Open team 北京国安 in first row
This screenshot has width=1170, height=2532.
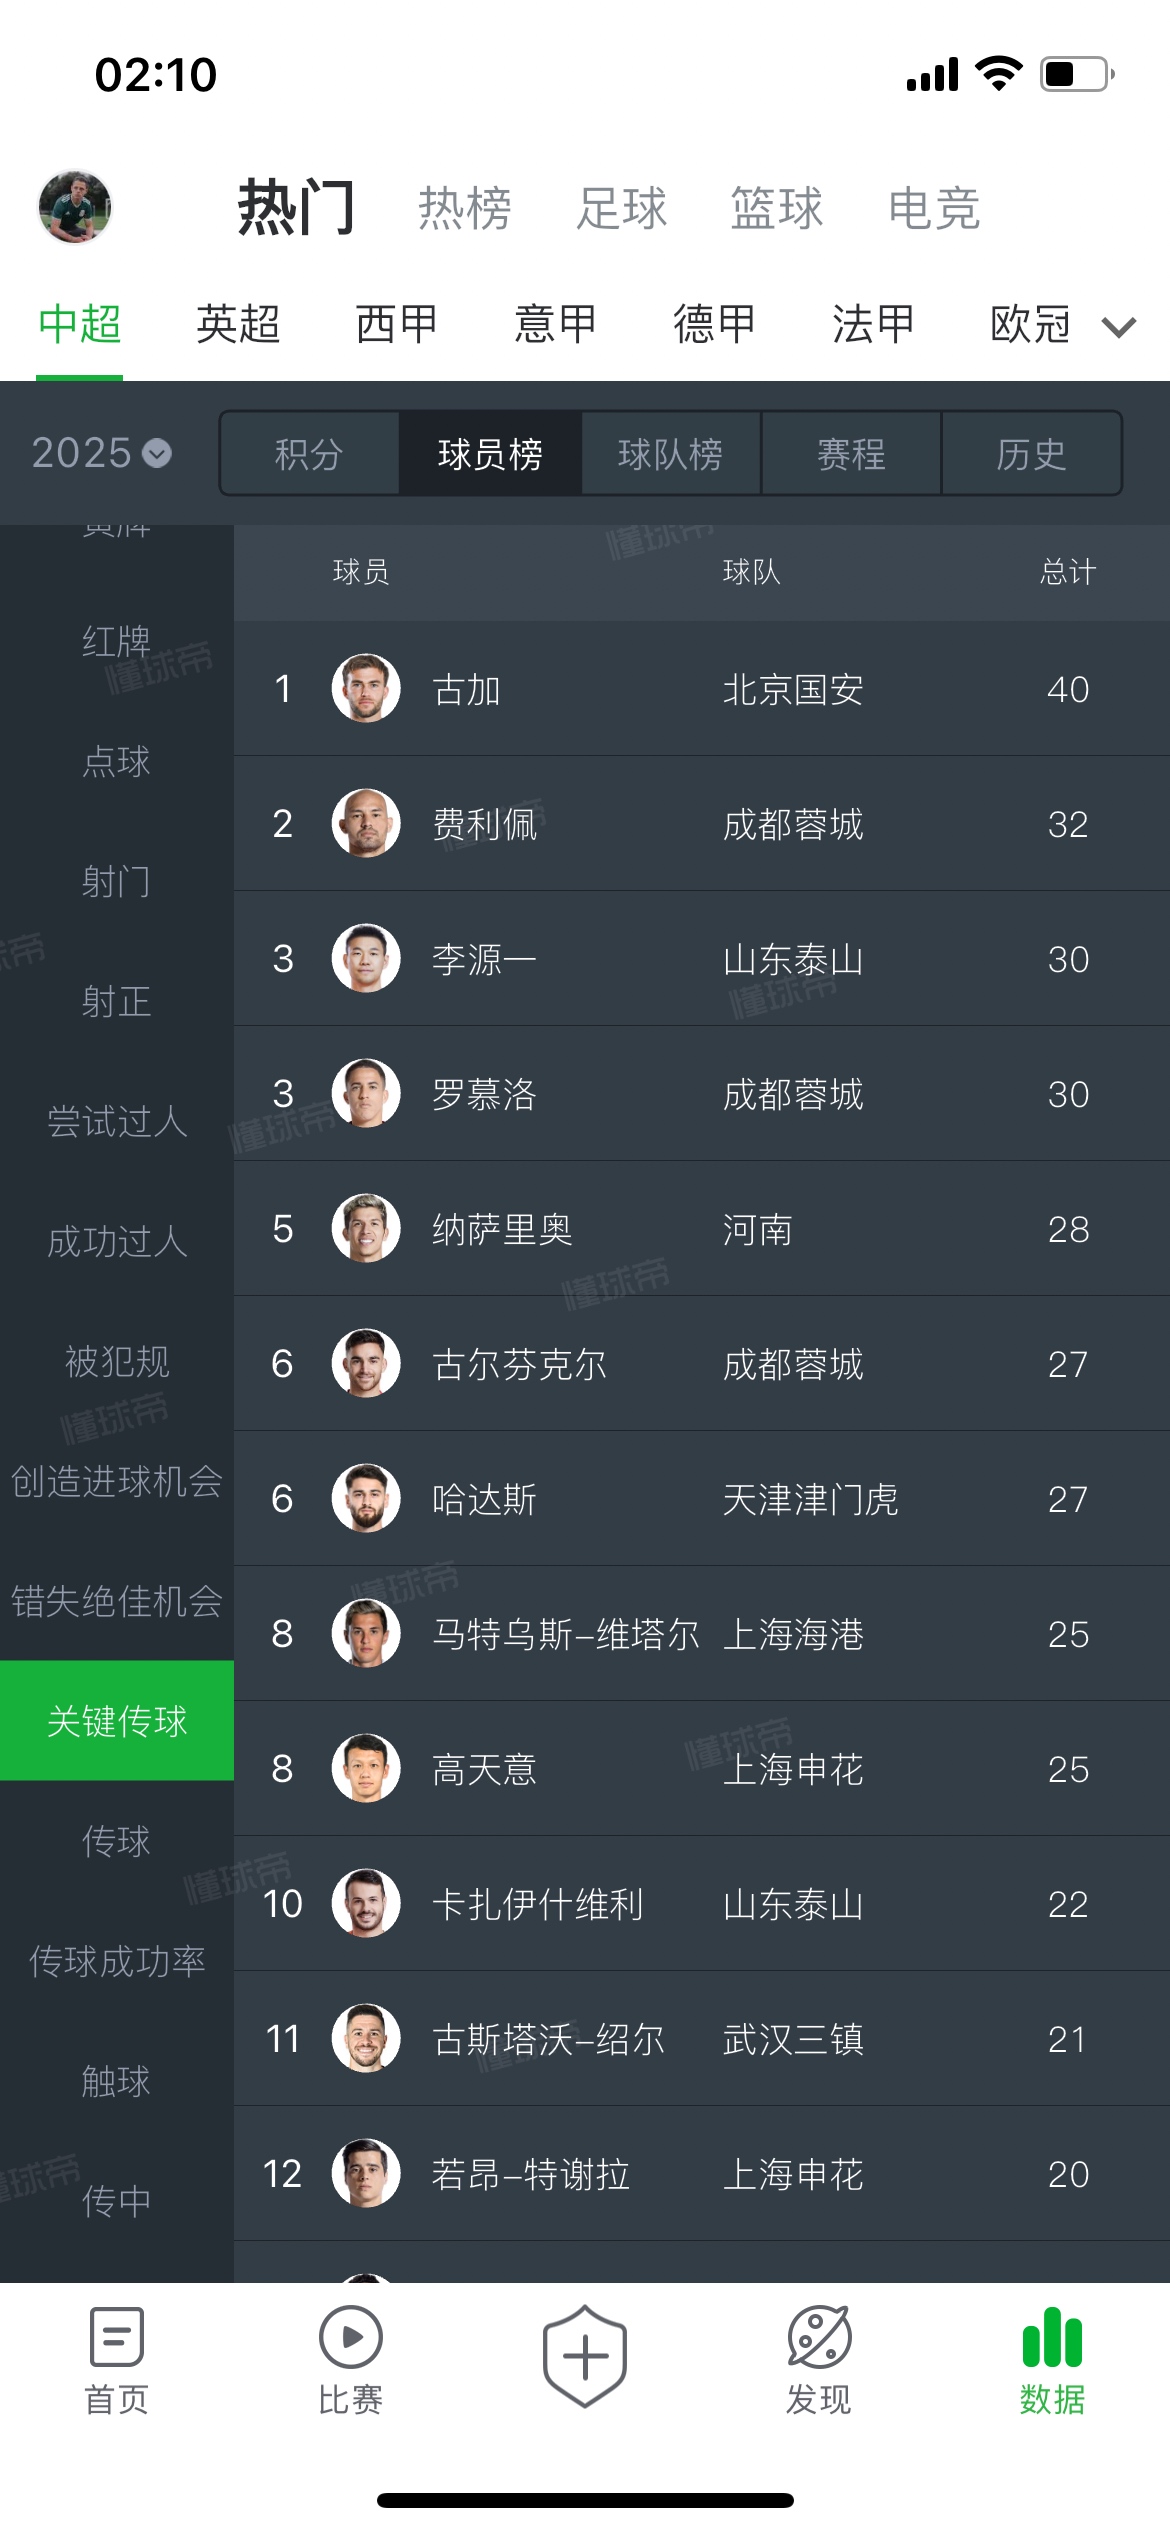click(x=793, y=689)
